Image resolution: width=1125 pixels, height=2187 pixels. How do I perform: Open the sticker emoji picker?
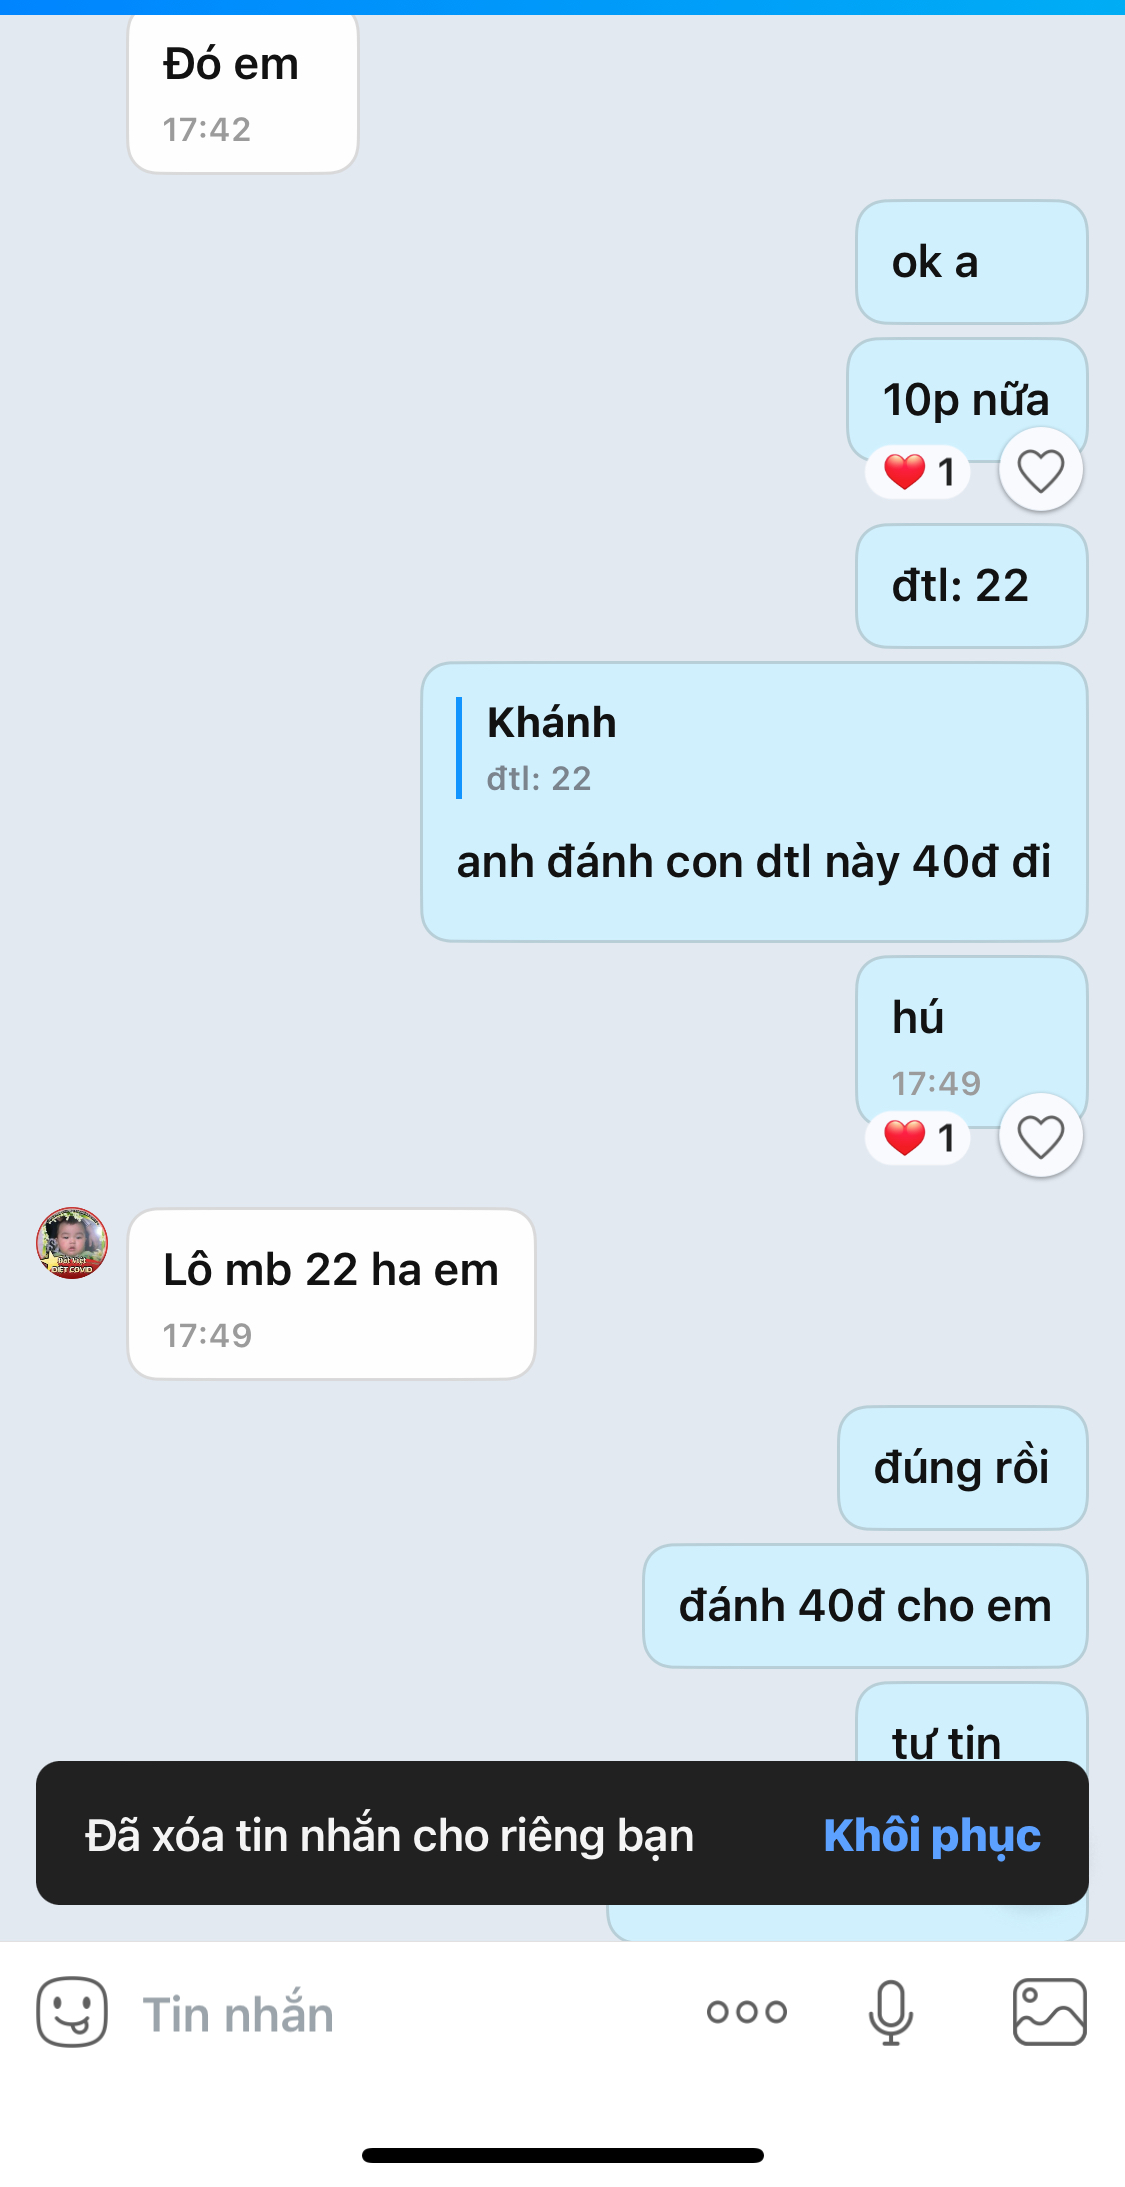click(x=72, y=2012)
